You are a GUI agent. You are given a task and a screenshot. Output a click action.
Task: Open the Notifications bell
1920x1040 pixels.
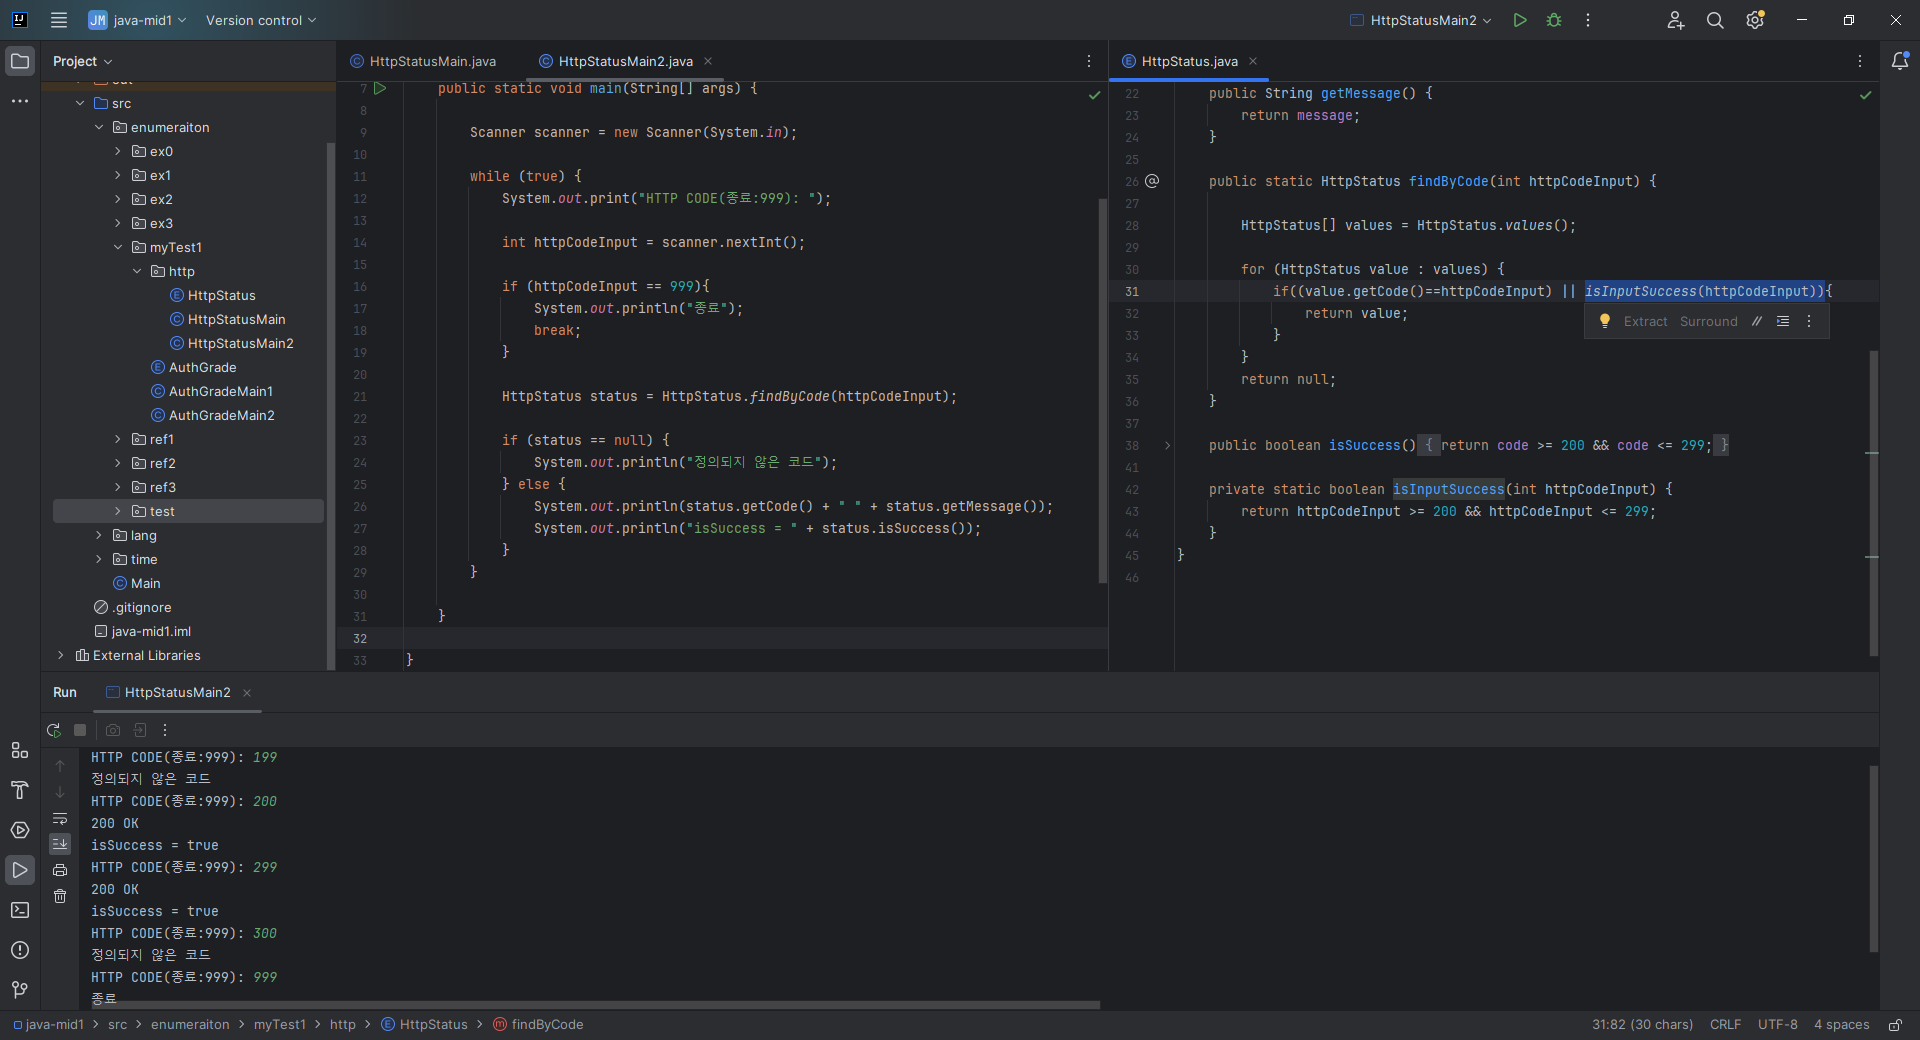1900,61
